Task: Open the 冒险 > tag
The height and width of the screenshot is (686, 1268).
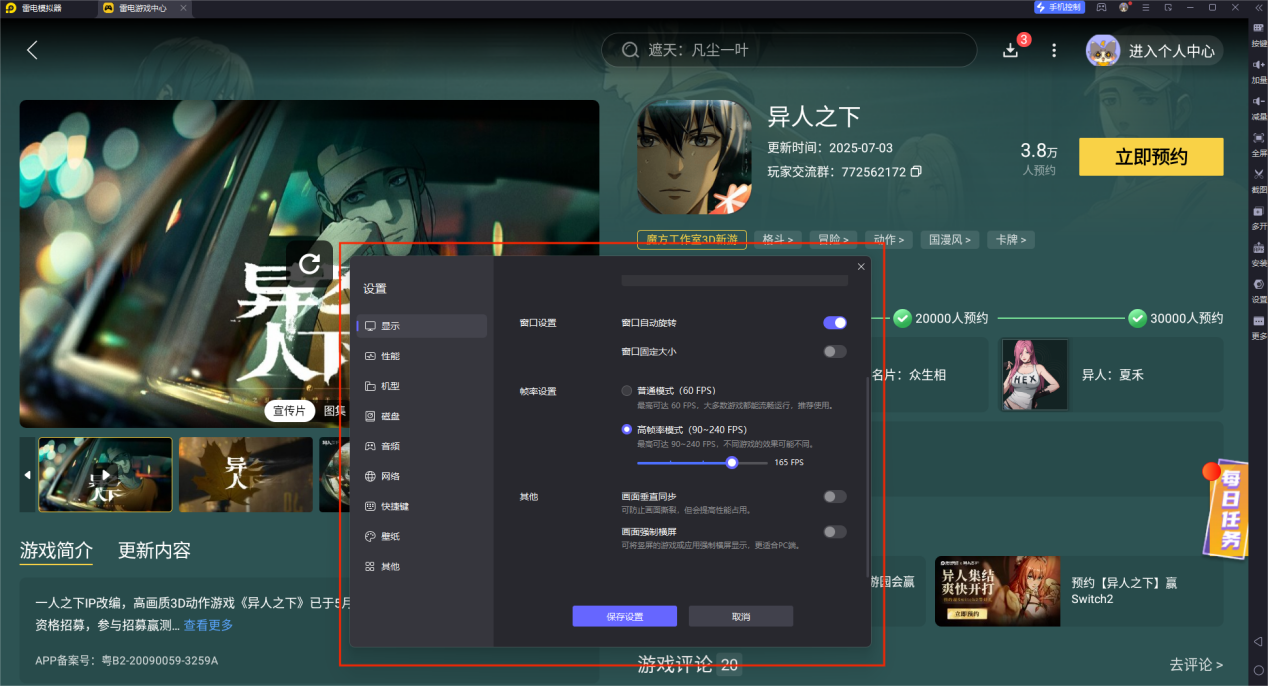Action: point(833,240)
